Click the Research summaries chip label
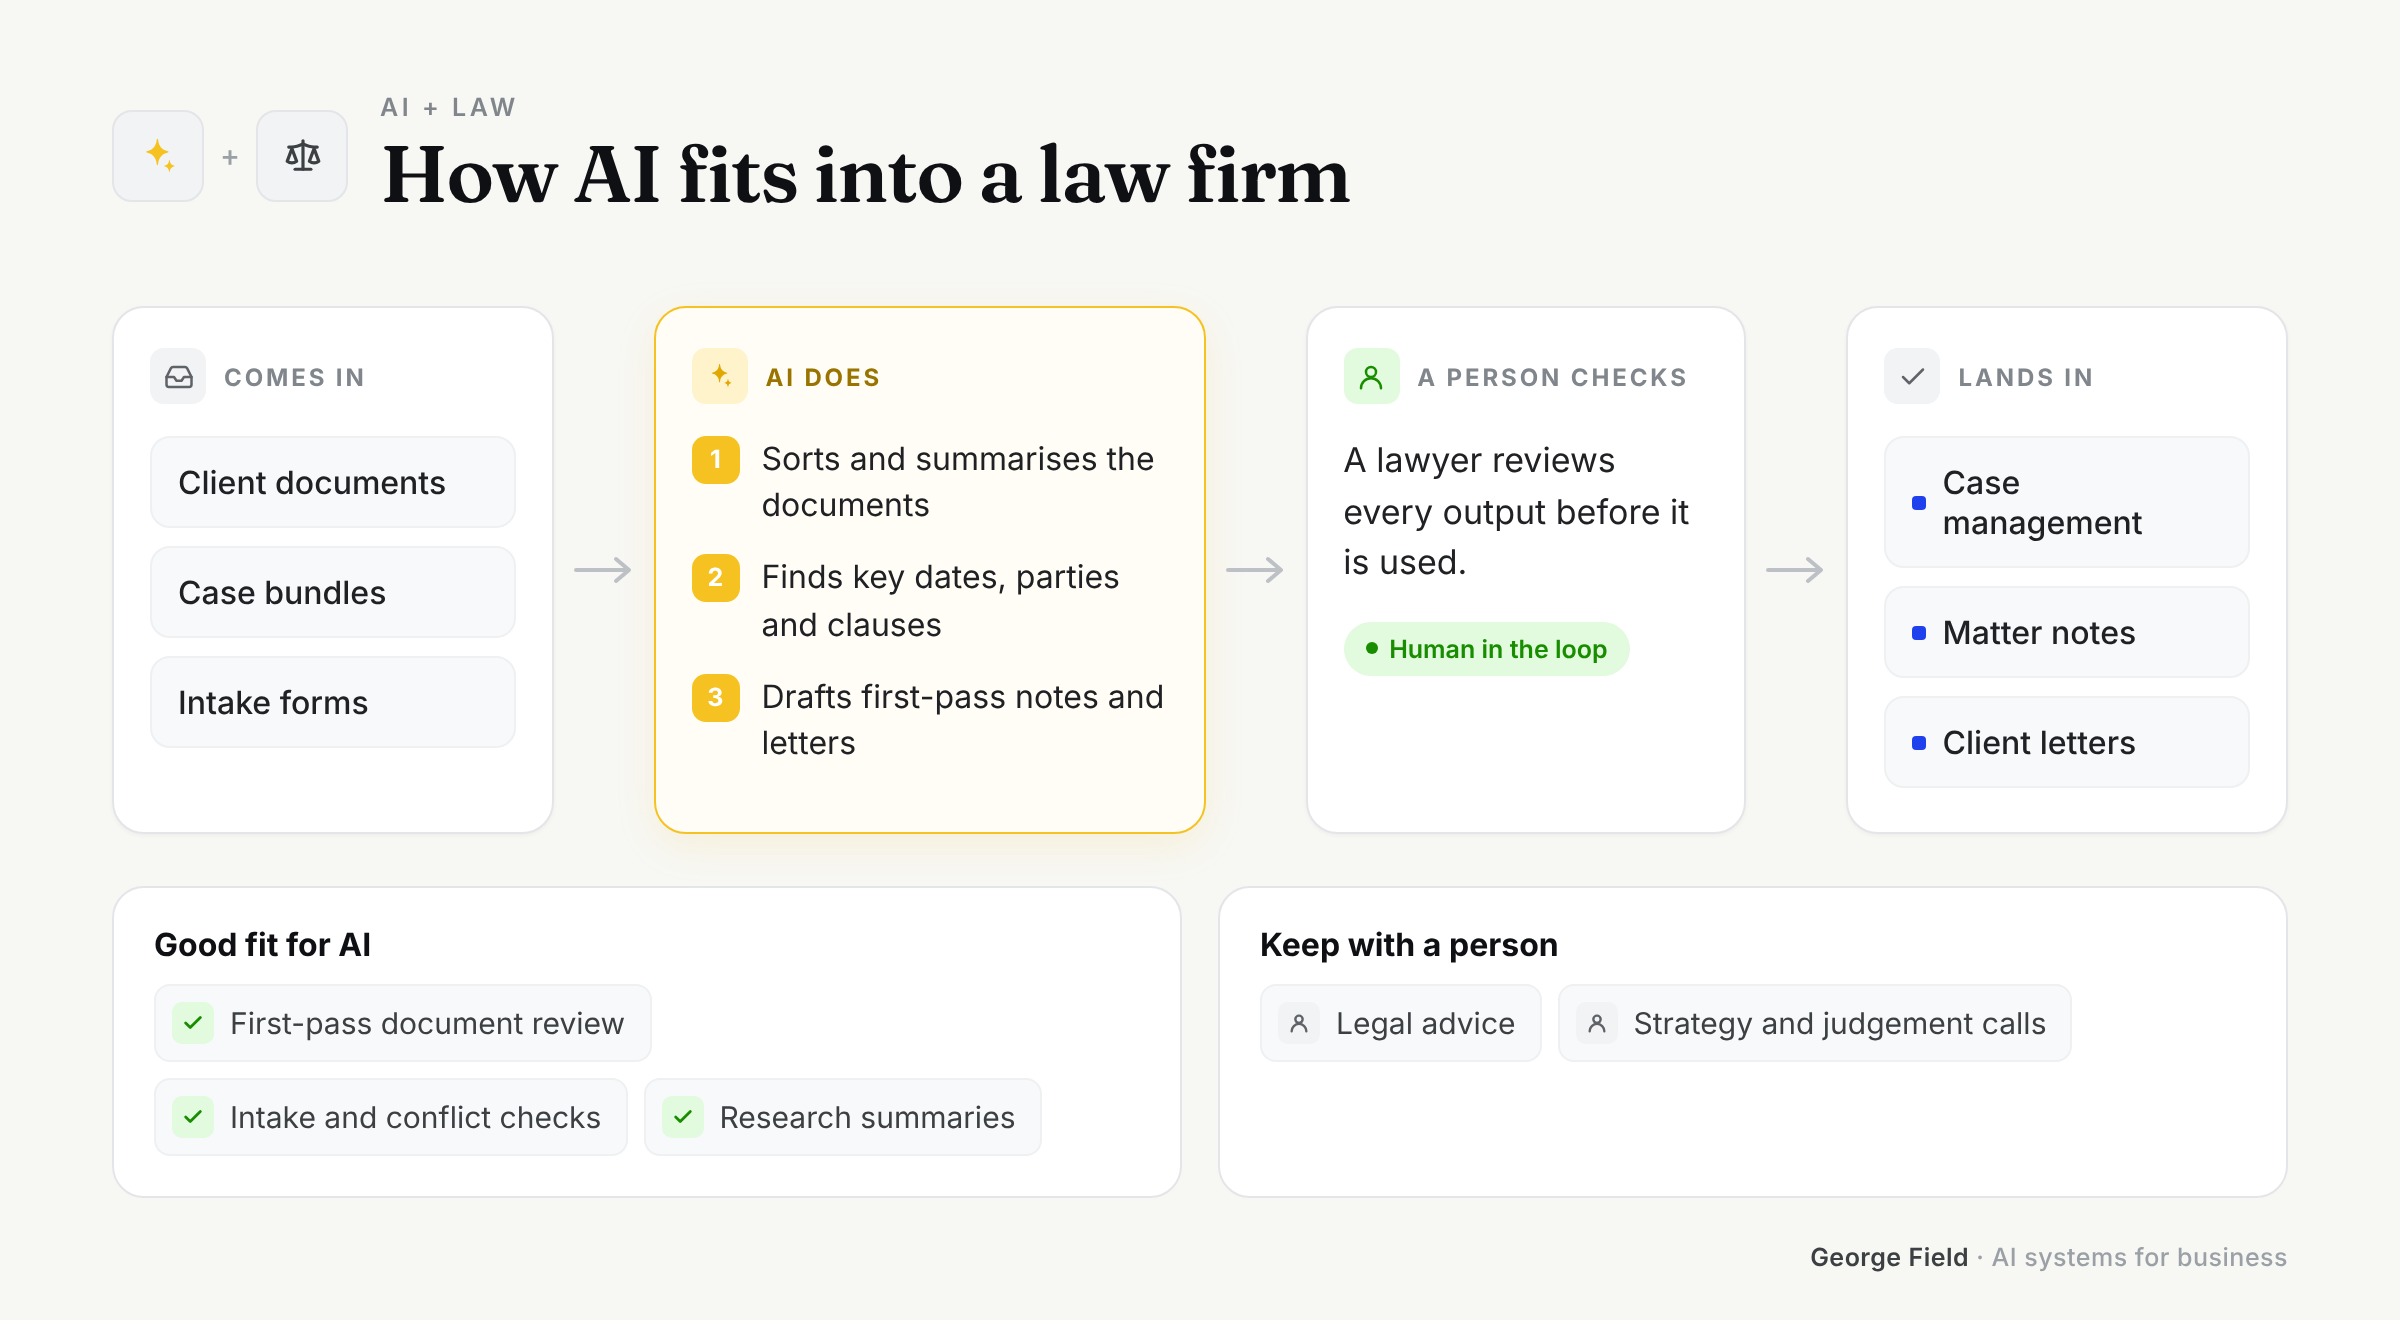 click(867, 1117)
